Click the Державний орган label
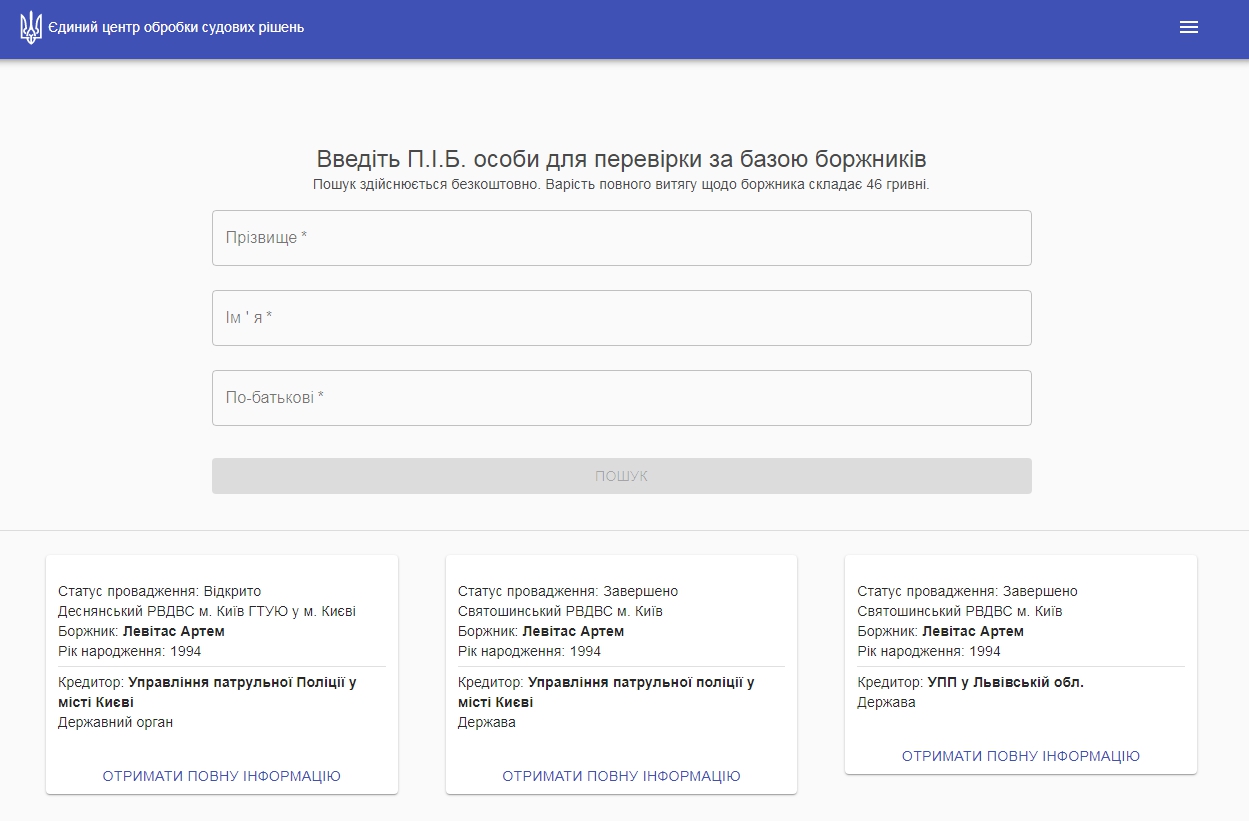 (115, 722)
